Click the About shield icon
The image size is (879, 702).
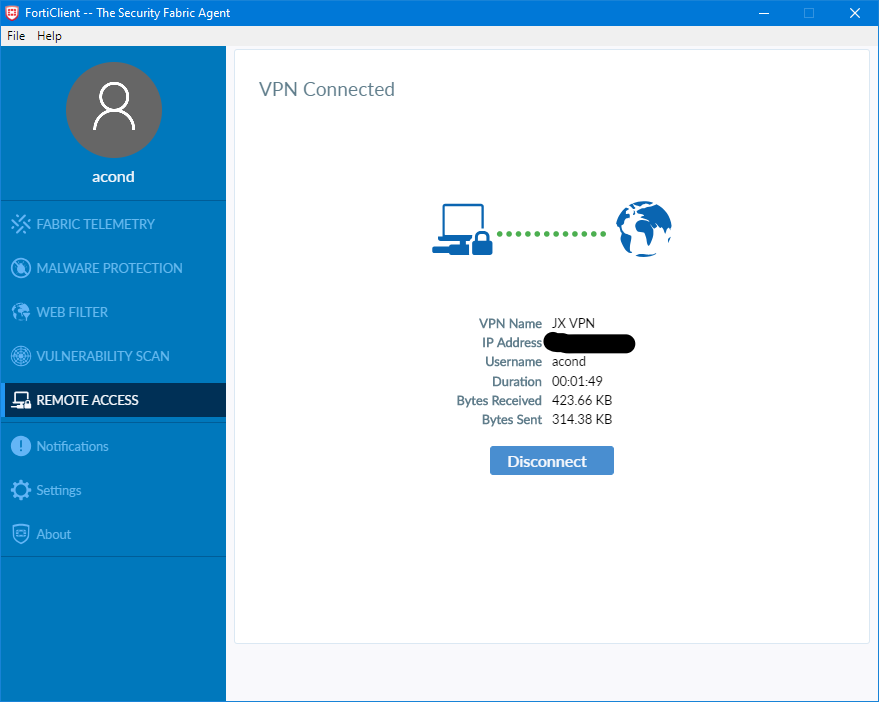(x=21, y=534)
